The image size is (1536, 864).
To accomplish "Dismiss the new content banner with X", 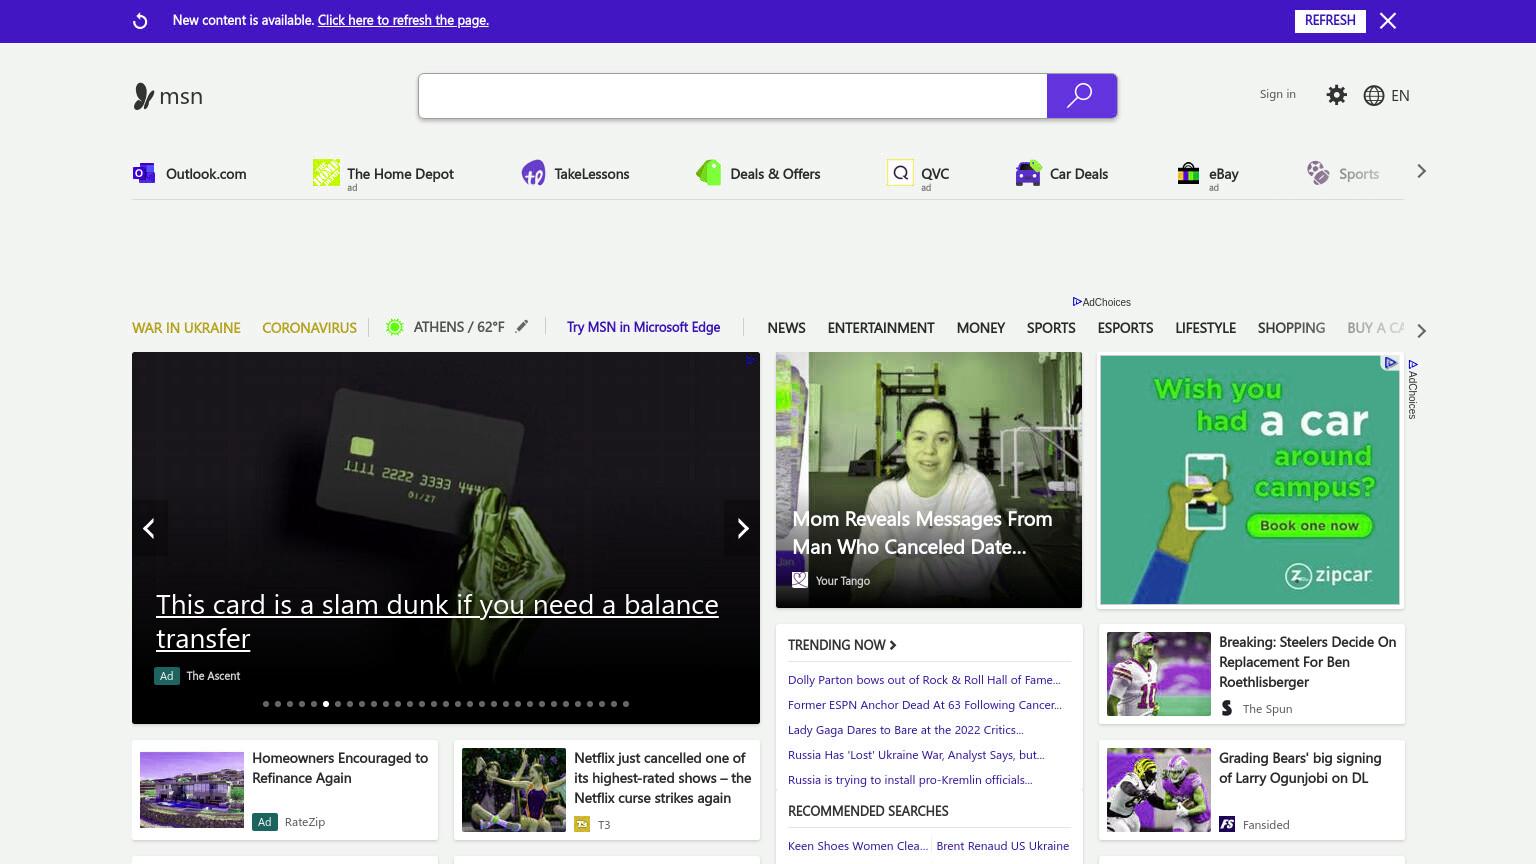I will click(x=1388, y=21).
